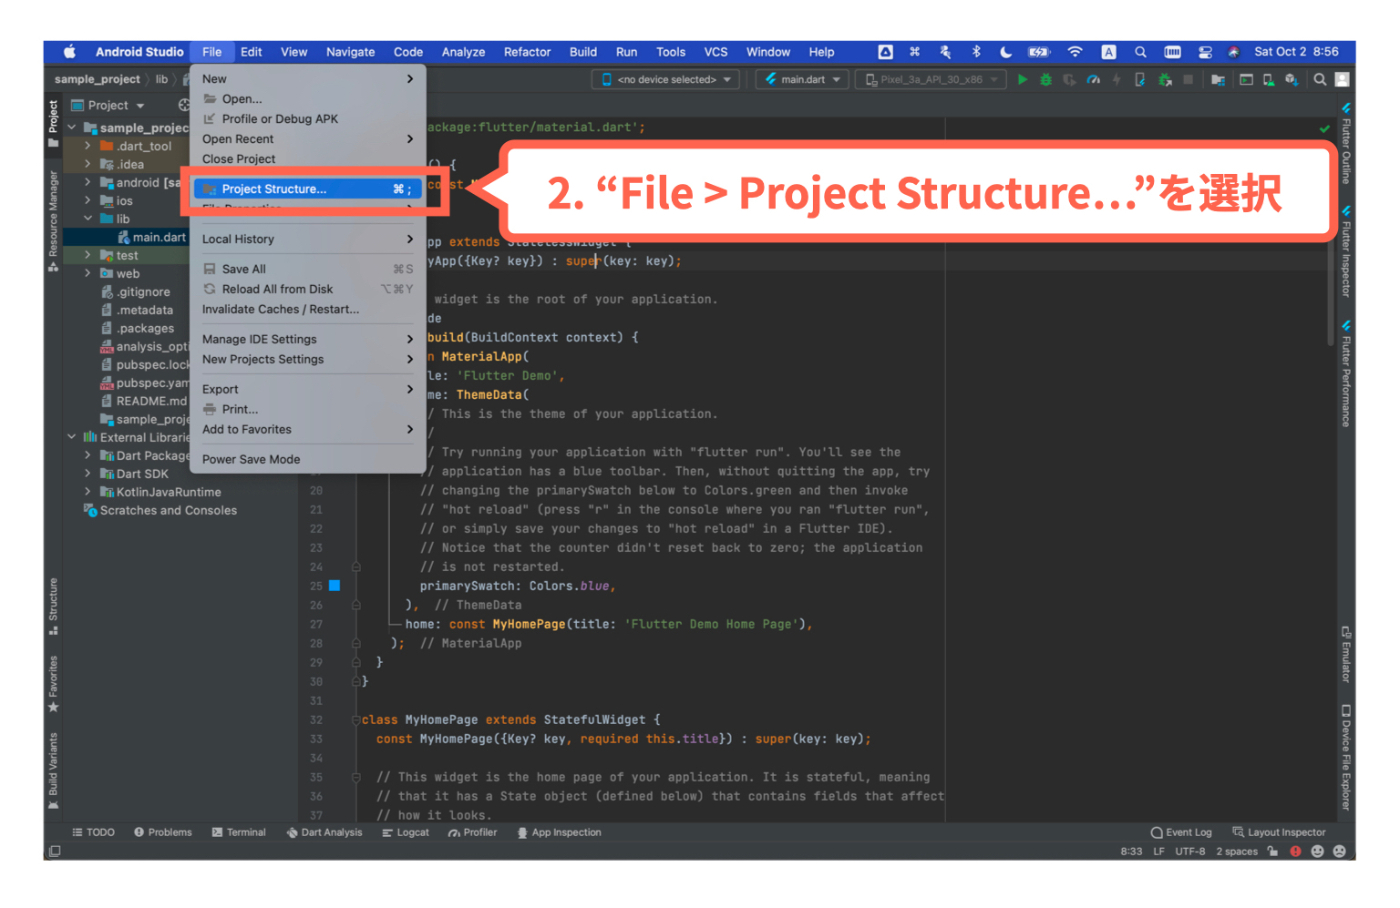Toggle the read-only lock in status bar
The width and height of the screenshot is (1400, 908).
pos(1273,852)
